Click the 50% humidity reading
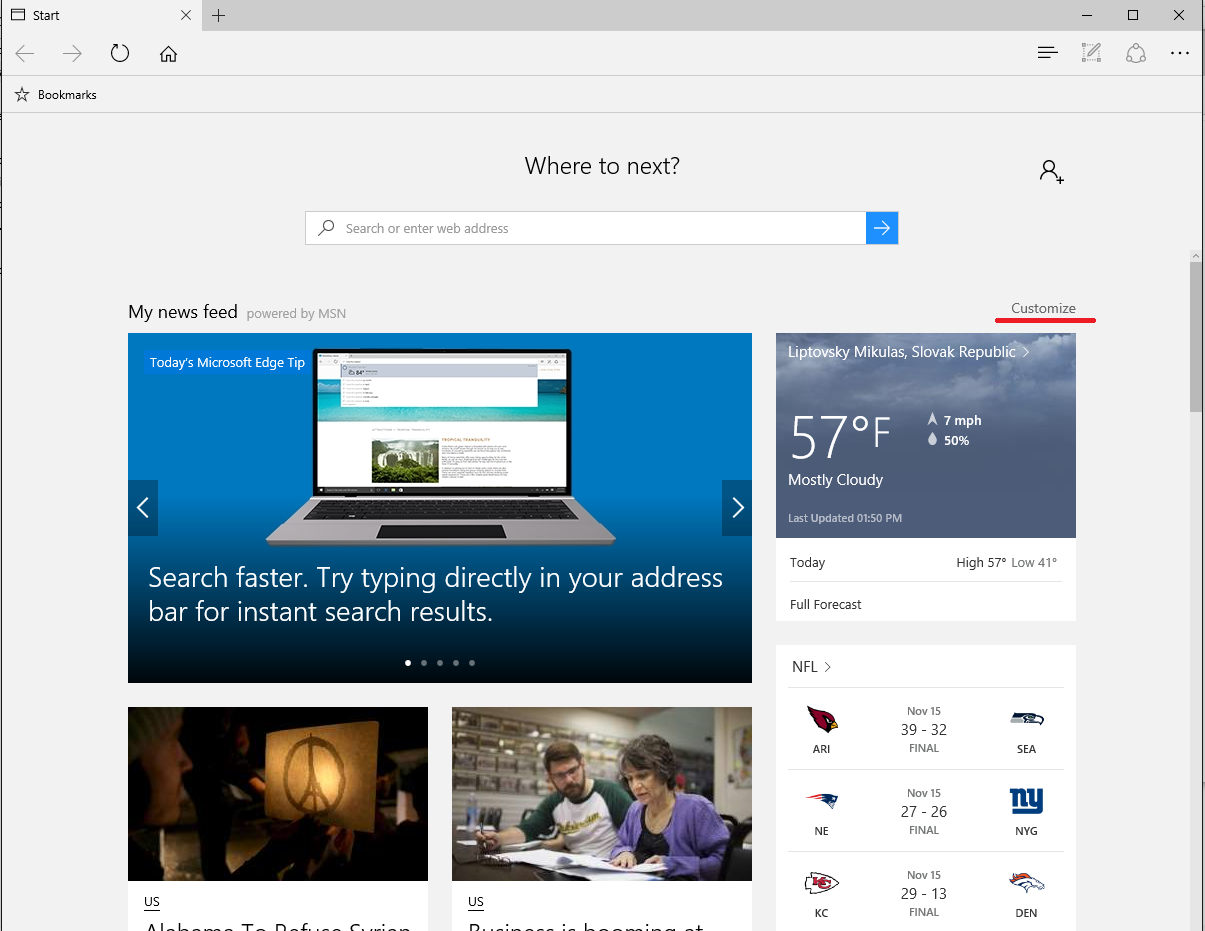Viewport: 1205px width, 931px height. [x=948, y=440]
